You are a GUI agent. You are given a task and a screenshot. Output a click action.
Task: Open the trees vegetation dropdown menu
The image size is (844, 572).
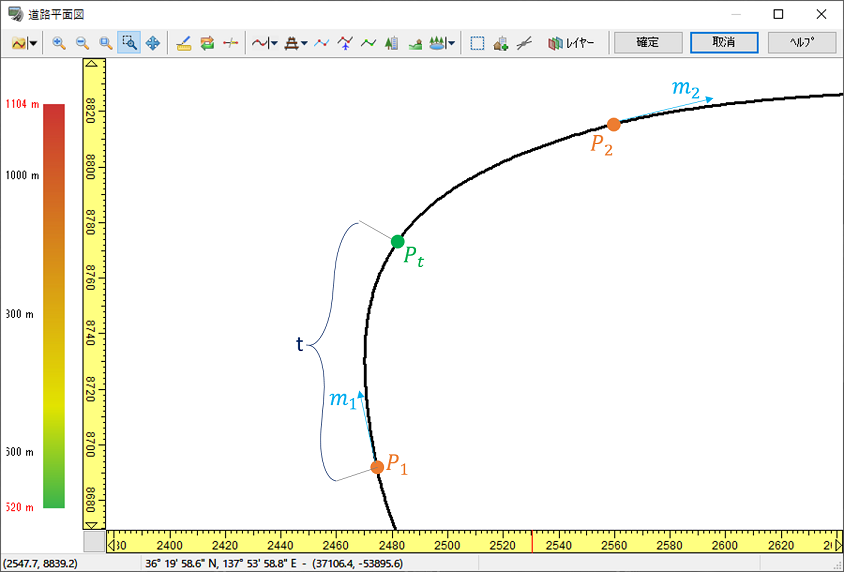coord(452,43)
